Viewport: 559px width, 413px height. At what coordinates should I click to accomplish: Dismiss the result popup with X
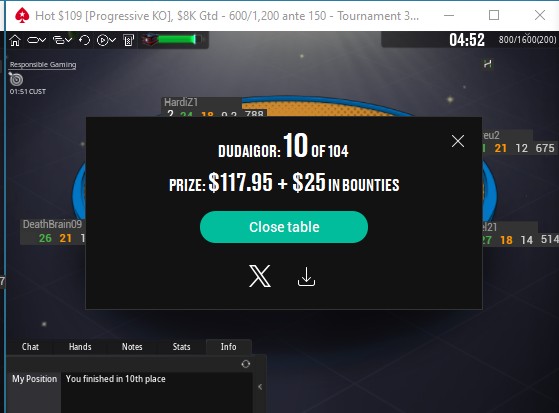458,141
